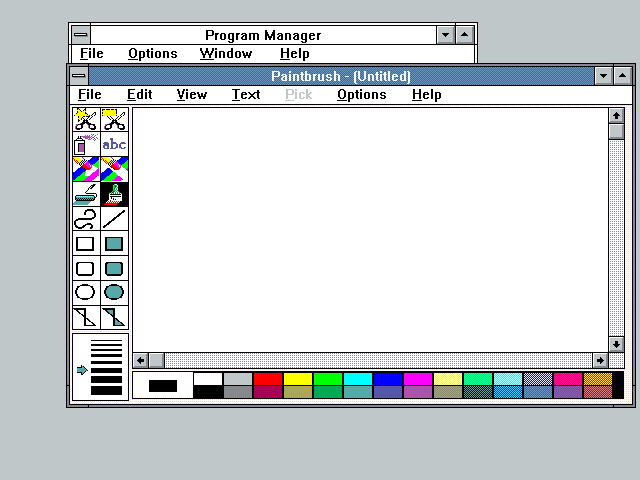Select the rectangular Pick cutout tool
The width and height of the screenshot is (640, 480).
[115, 119]
